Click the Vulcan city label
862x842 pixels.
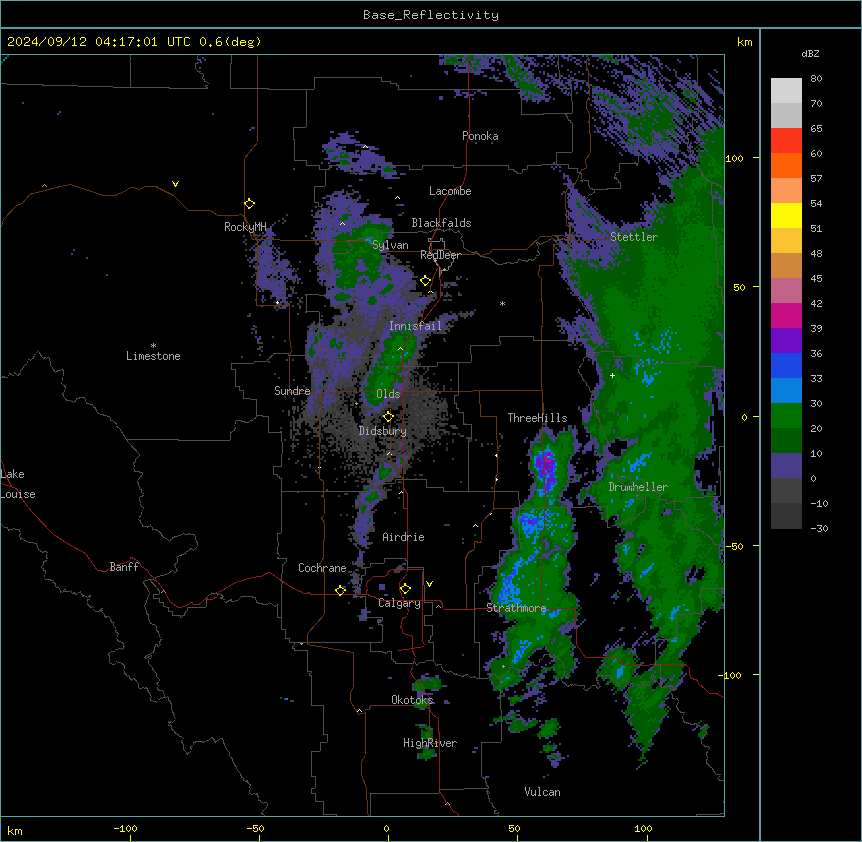click(x=543, y=792)
